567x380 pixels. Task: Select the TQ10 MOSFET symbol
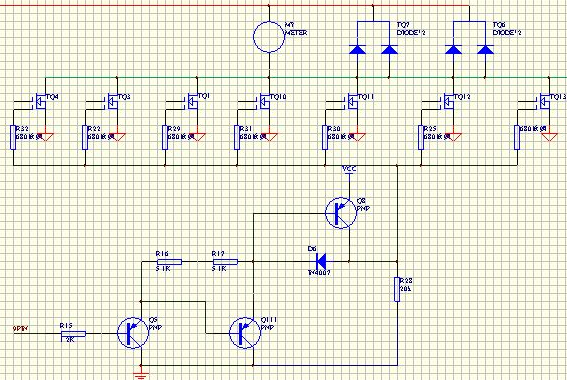point(265,102)
